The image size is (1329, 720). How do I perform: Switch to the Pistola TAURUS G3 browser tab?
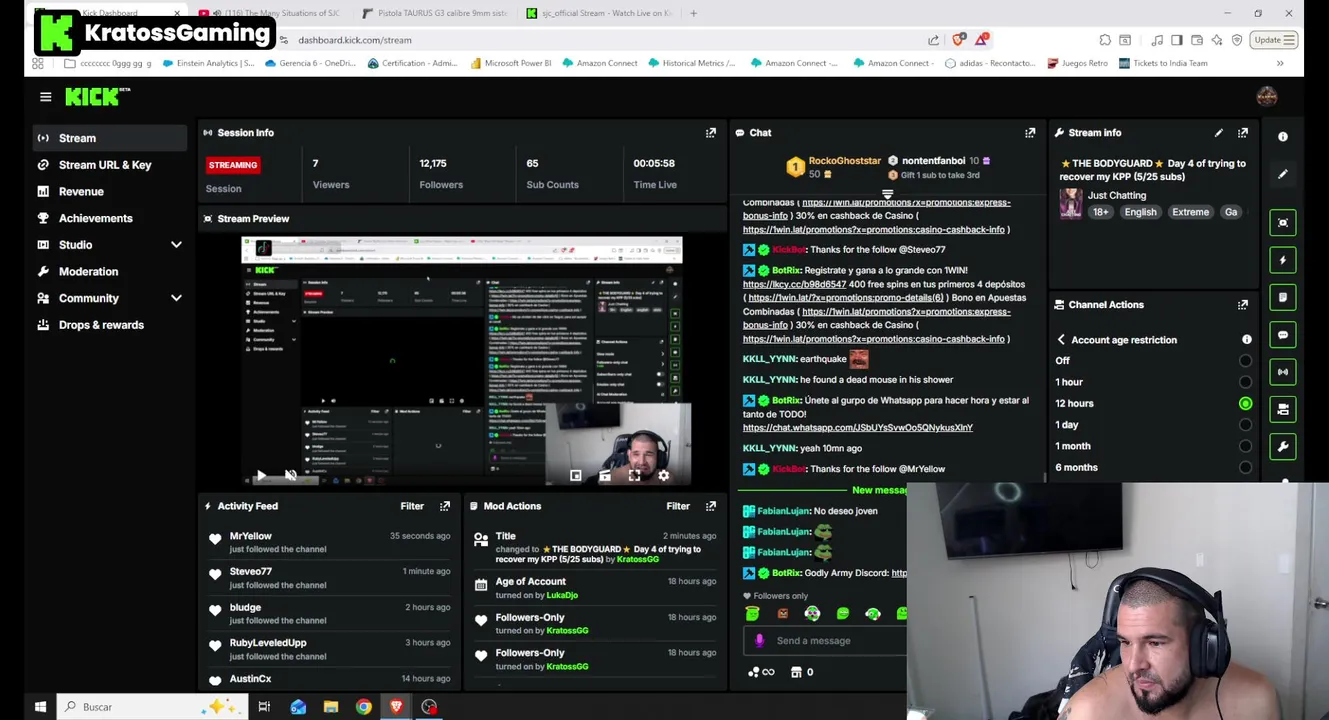(435, 13)
